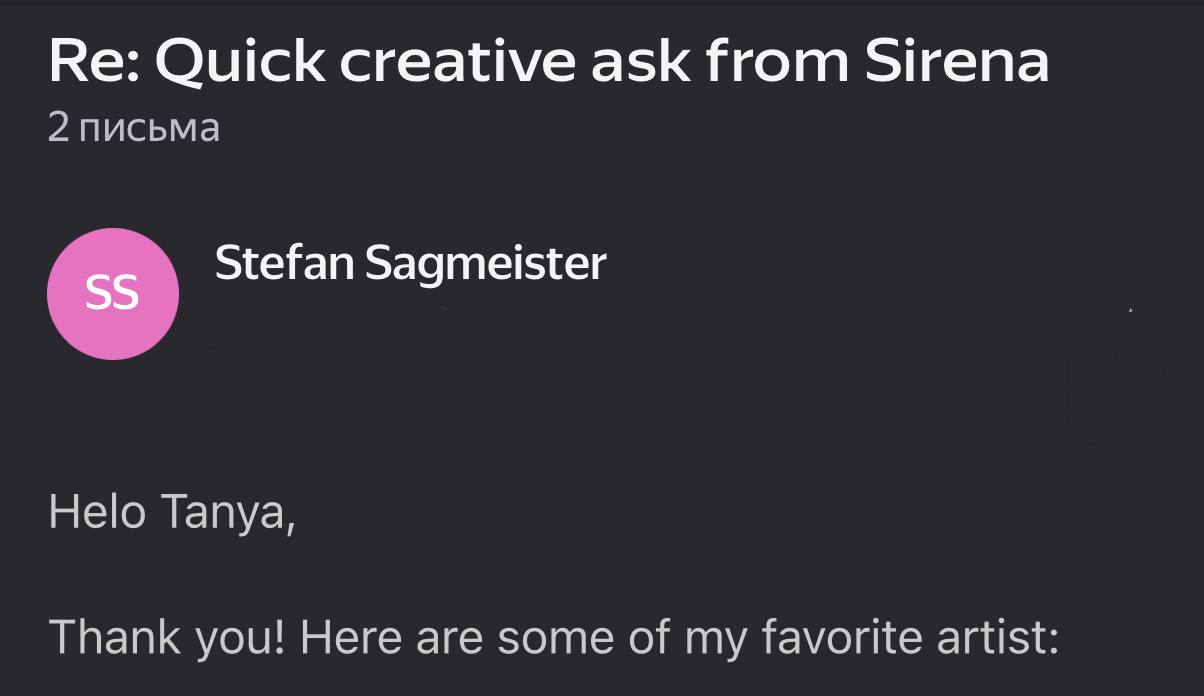The image size is (1204, 696).
Task: Click the first name Stefan
Action: [x=284, y=262]
